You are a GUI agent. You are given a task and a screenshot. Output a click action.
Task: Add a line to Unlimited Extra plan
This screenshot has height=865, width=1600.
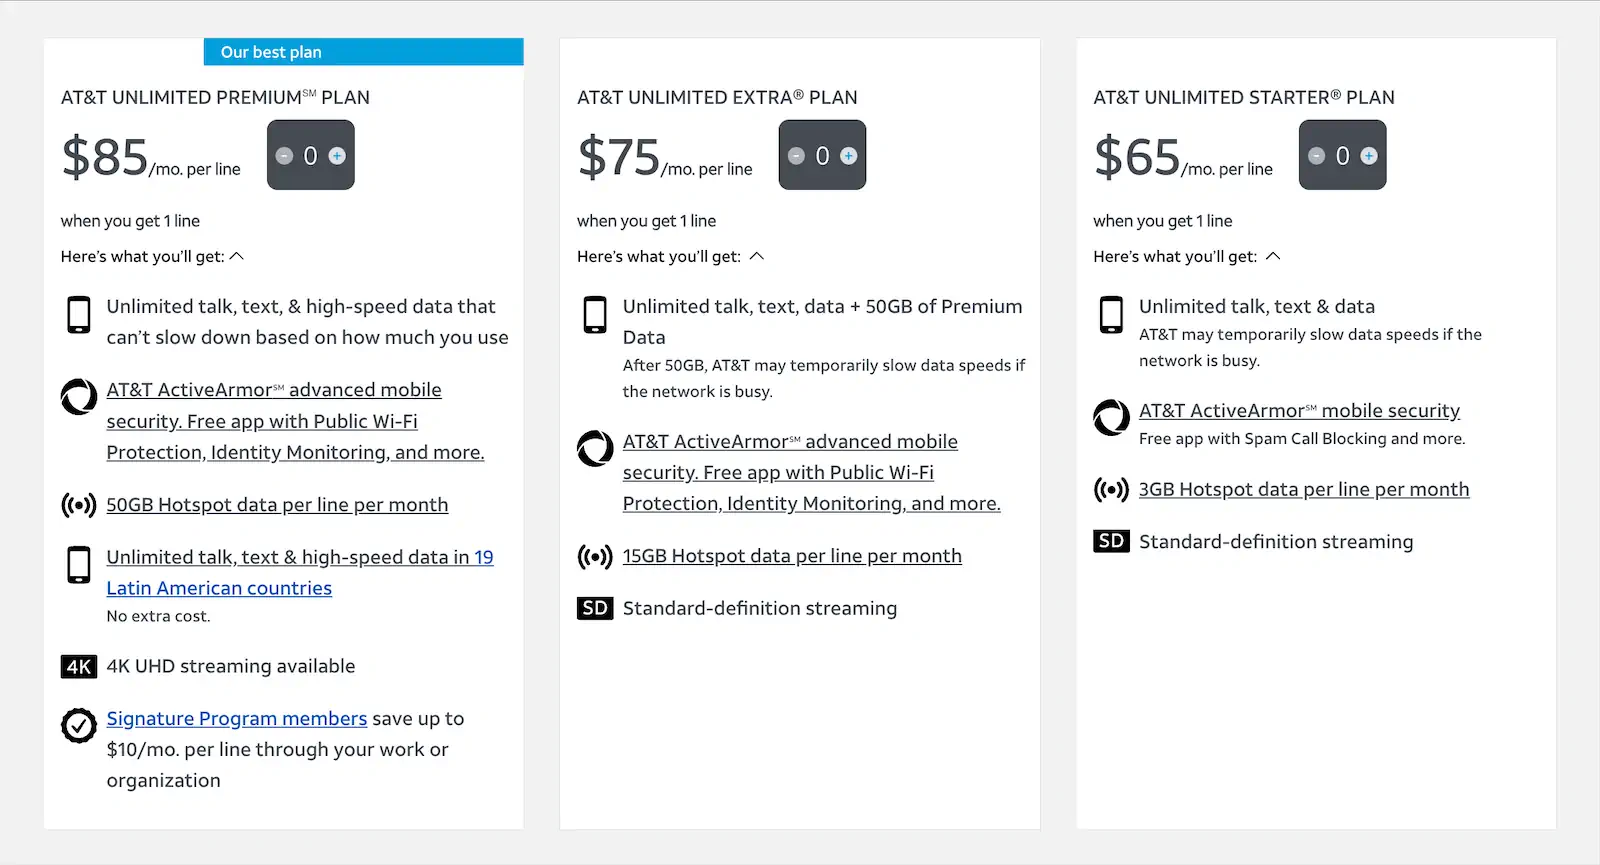849,156
